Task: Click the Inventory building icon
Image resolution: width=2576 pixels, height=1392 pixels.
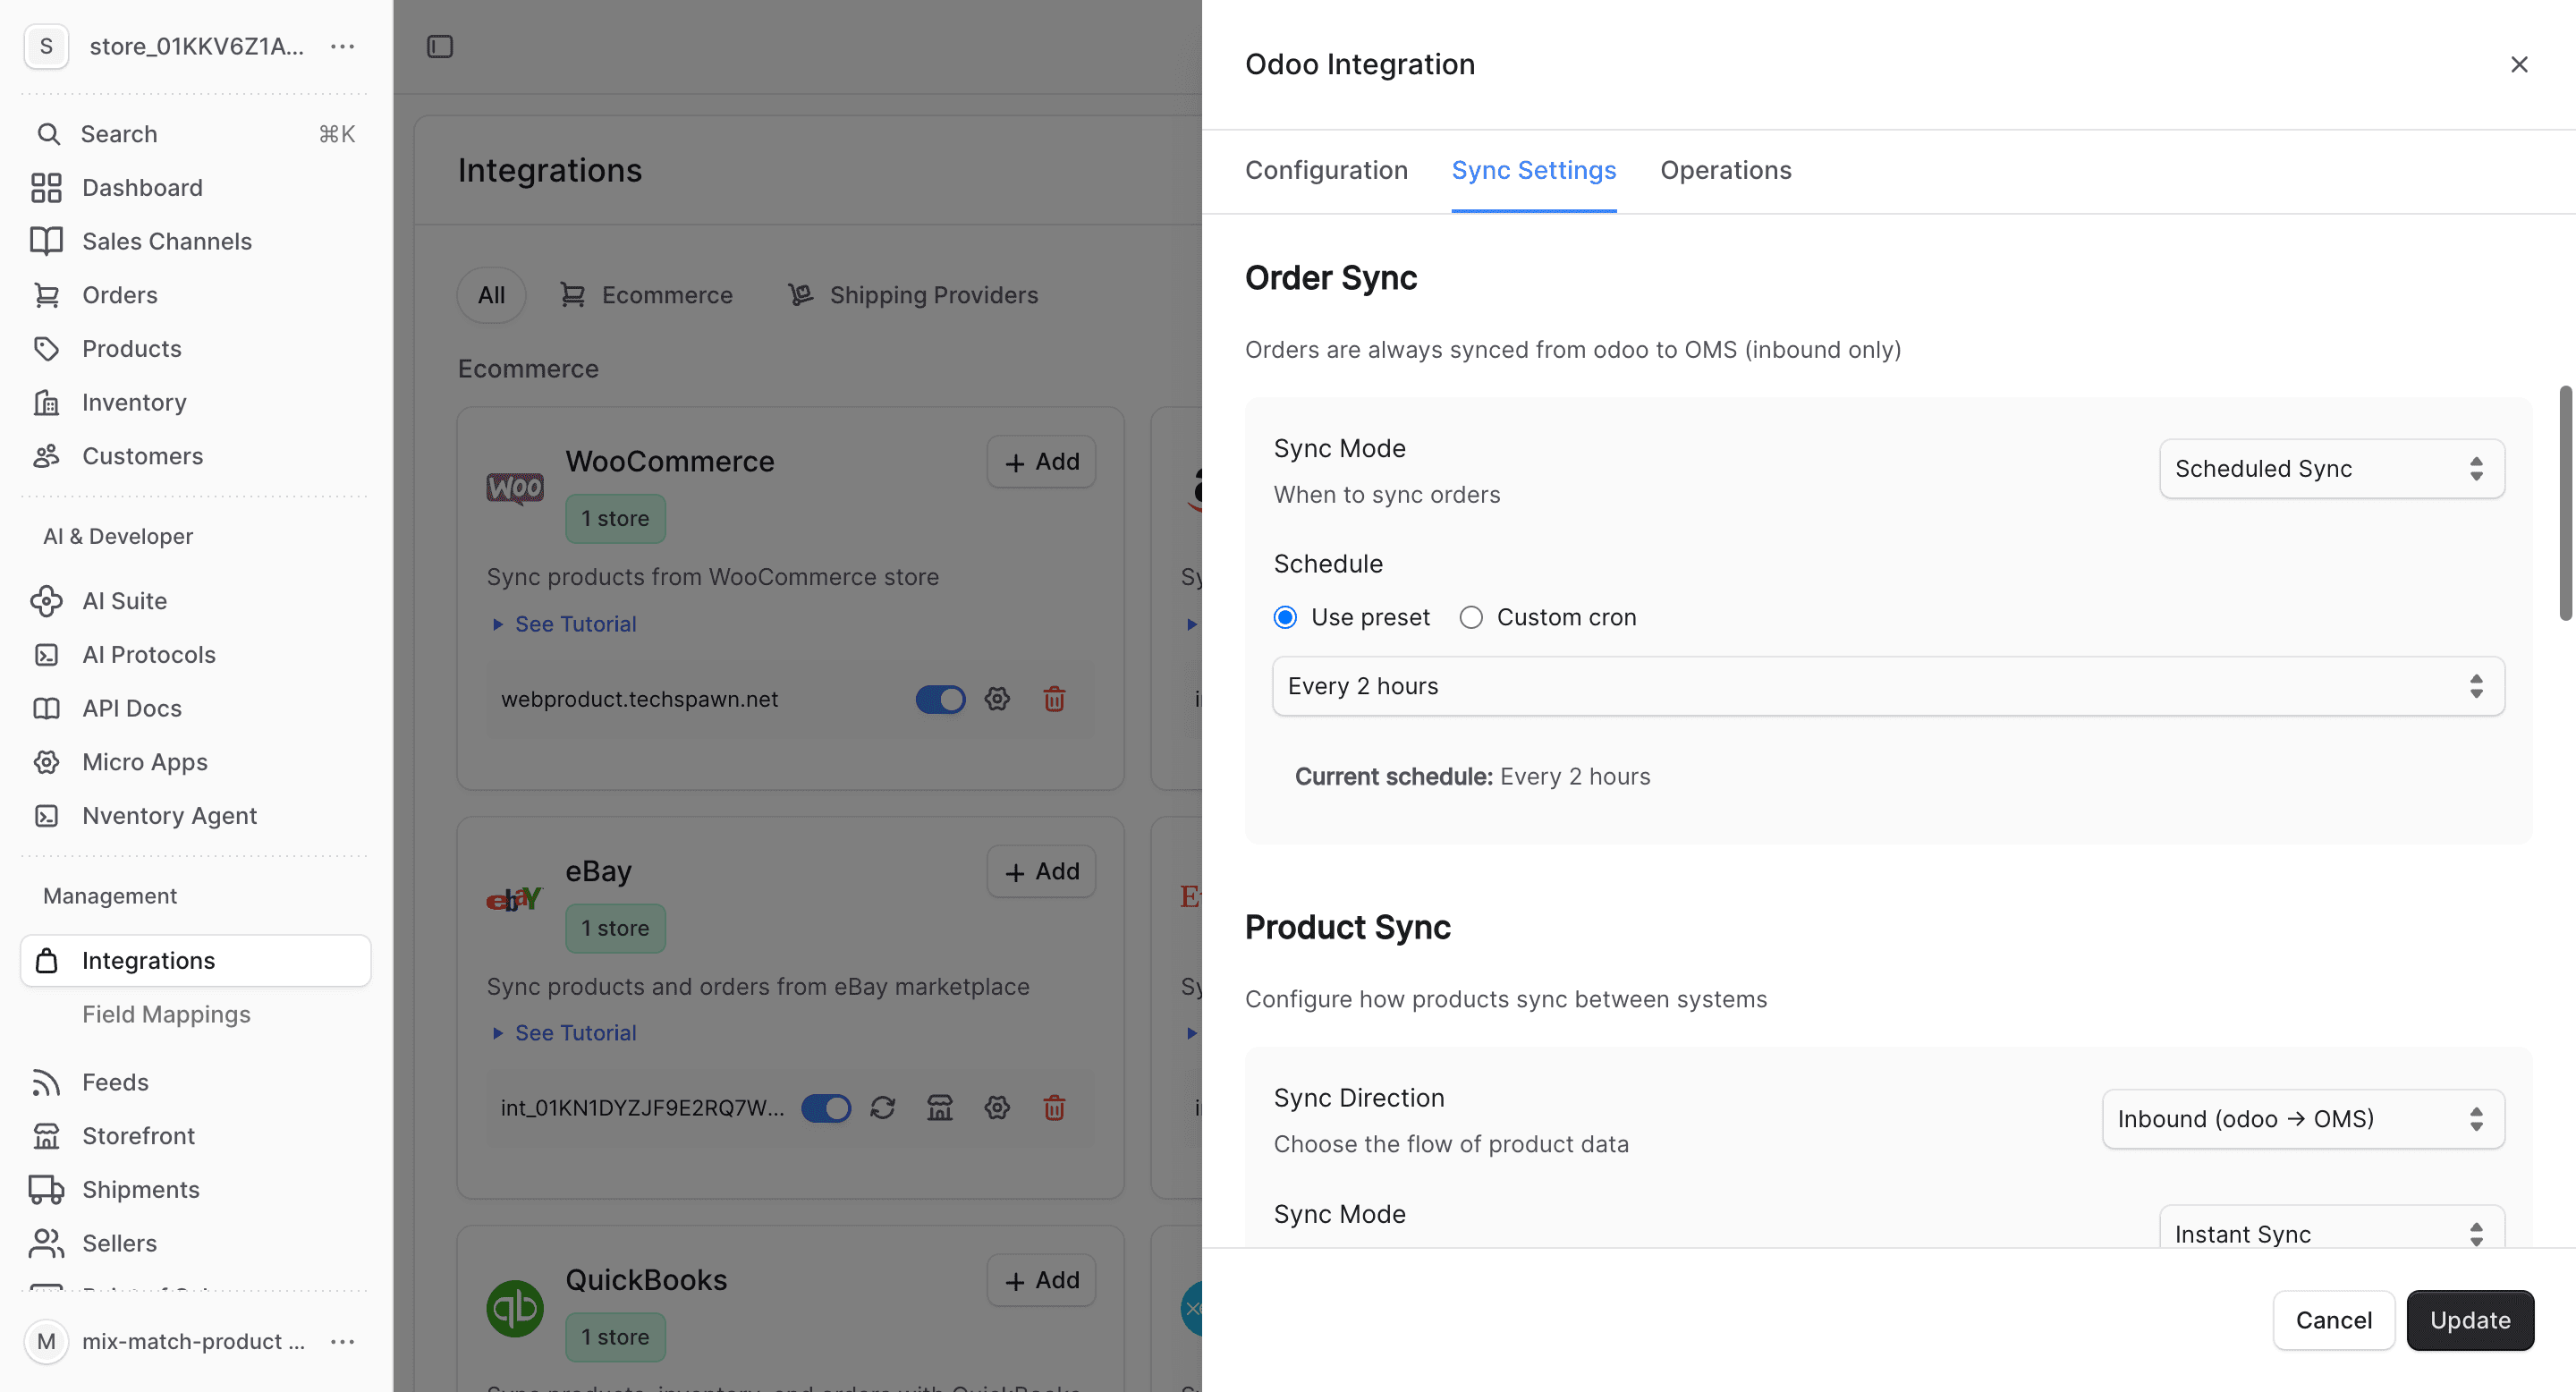Action: coord(46,402)
